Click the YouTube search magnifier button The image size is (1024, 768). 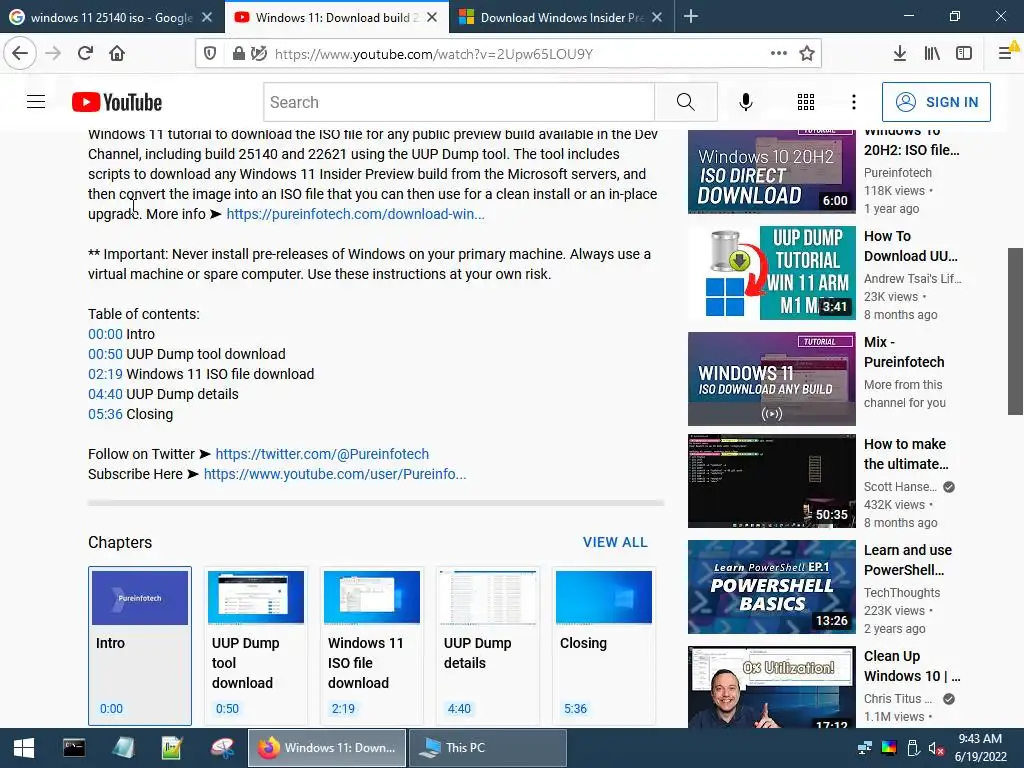pos(685,102)
